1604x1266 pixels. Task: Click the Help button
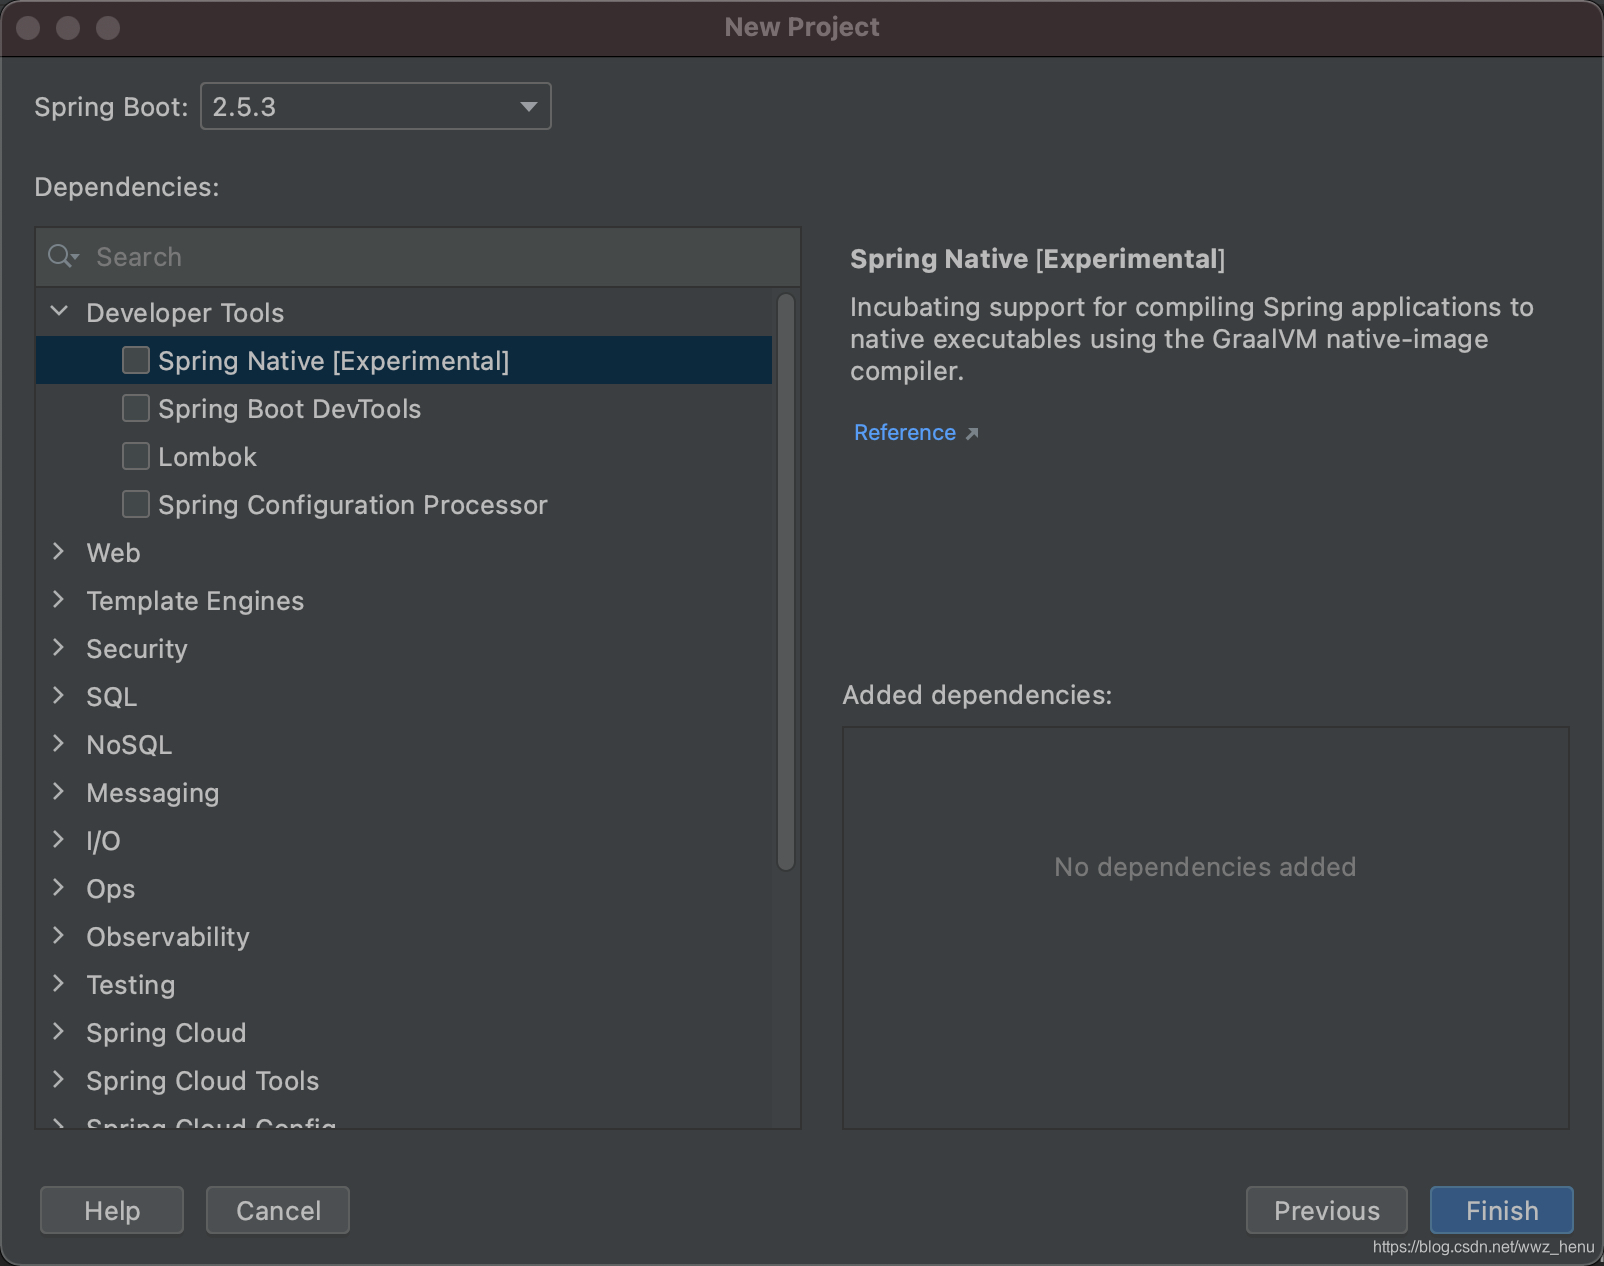coord(112,1210)
